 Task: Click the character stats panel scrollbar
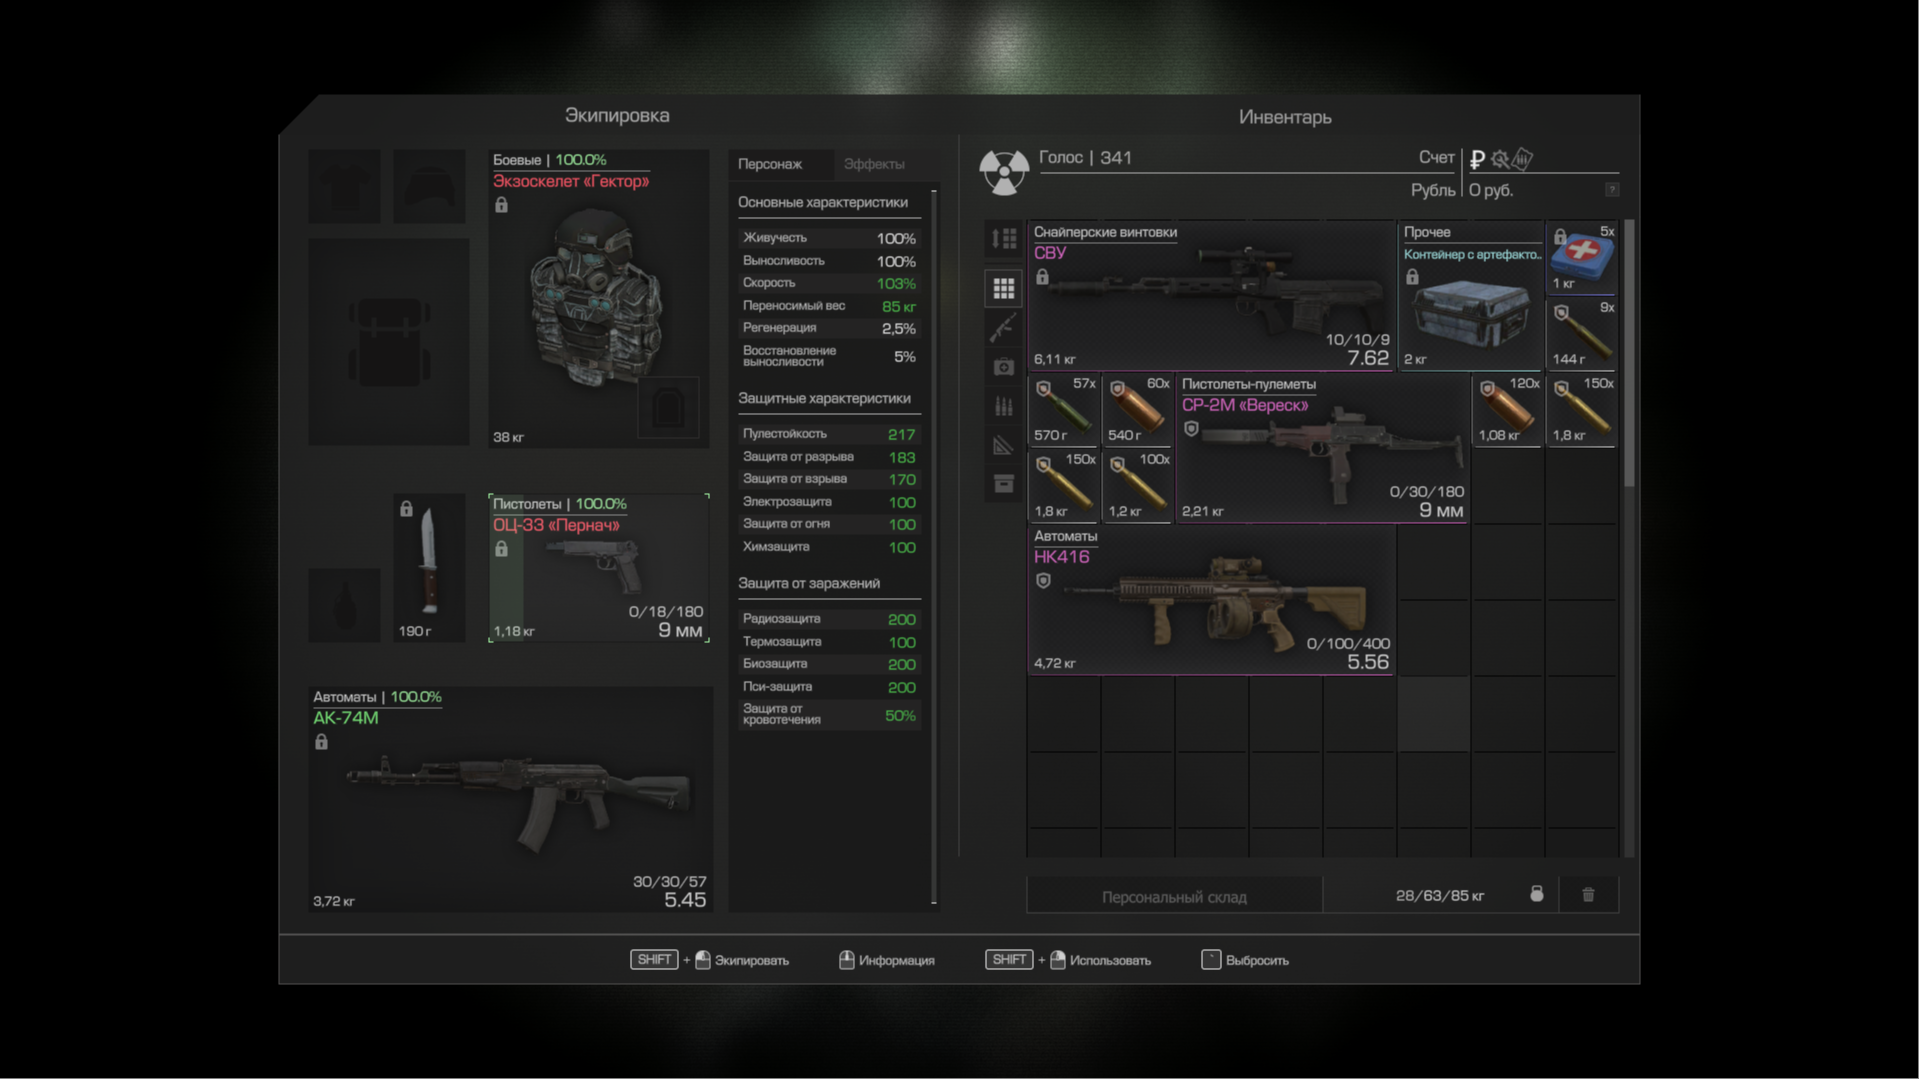coord(934,546)
